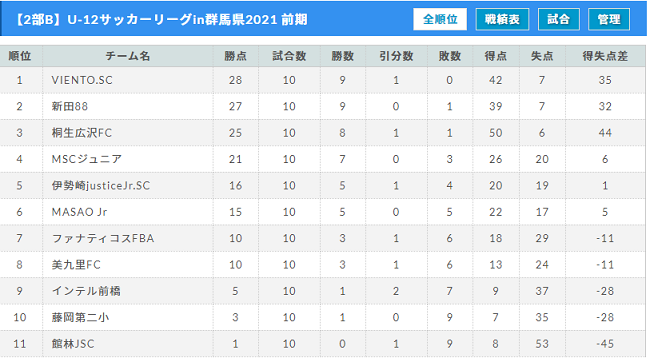Select the 美九里FC team name
Image resolution: width=650 pixels, height=362 pixels.
pos(76,265)
